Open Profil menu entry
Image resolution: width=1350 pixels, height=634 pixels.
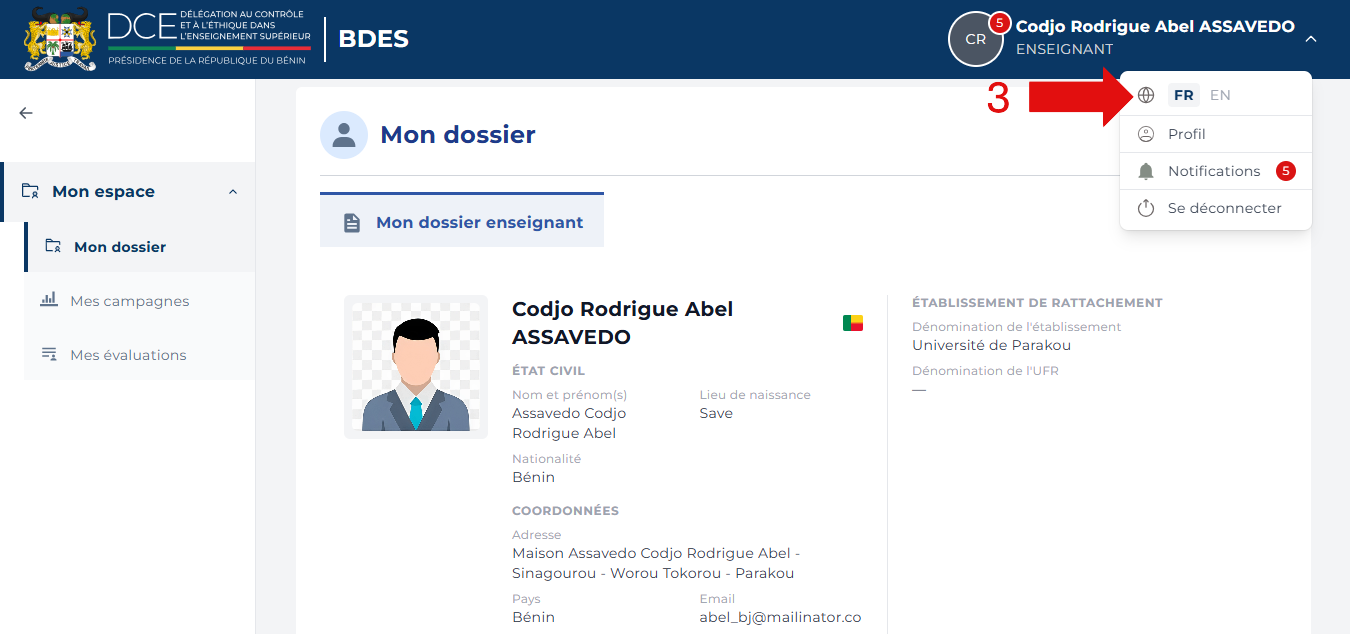pyautogui.click(x=1215, y=134)
